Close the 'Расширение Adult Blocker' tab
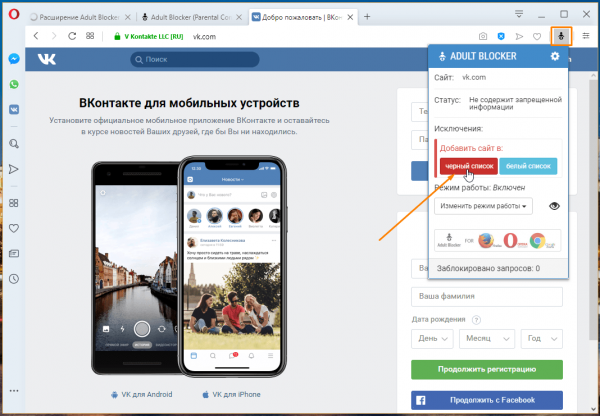 click(128, 17)
